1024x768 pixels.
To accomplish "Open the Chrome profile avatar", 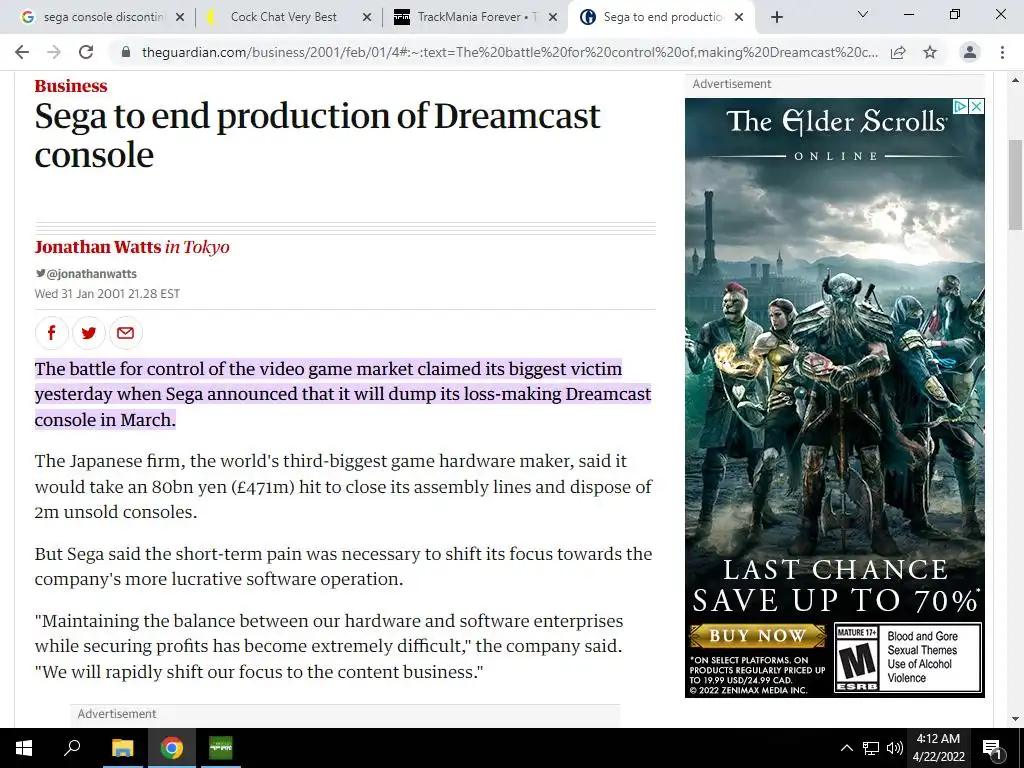I will [970, 52].
